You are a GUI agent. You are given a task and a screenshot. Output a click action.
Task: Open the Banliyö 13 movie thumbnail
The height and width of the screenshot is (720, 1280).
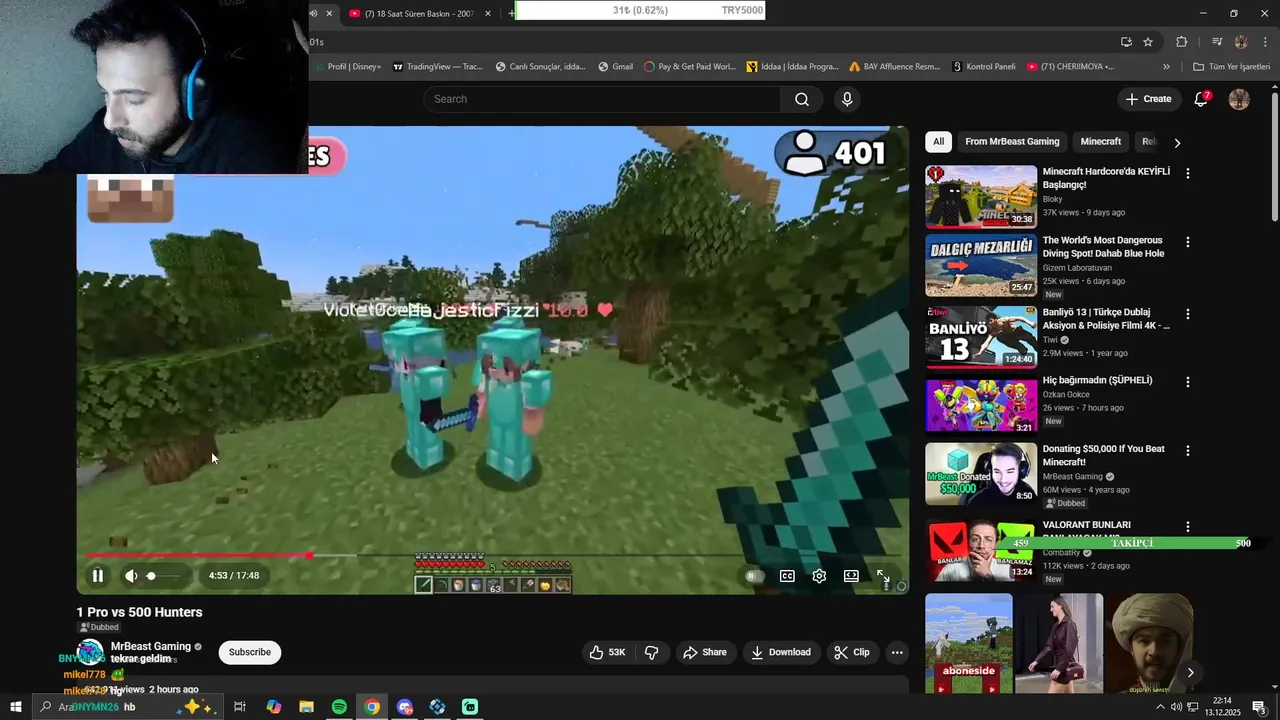981,337
